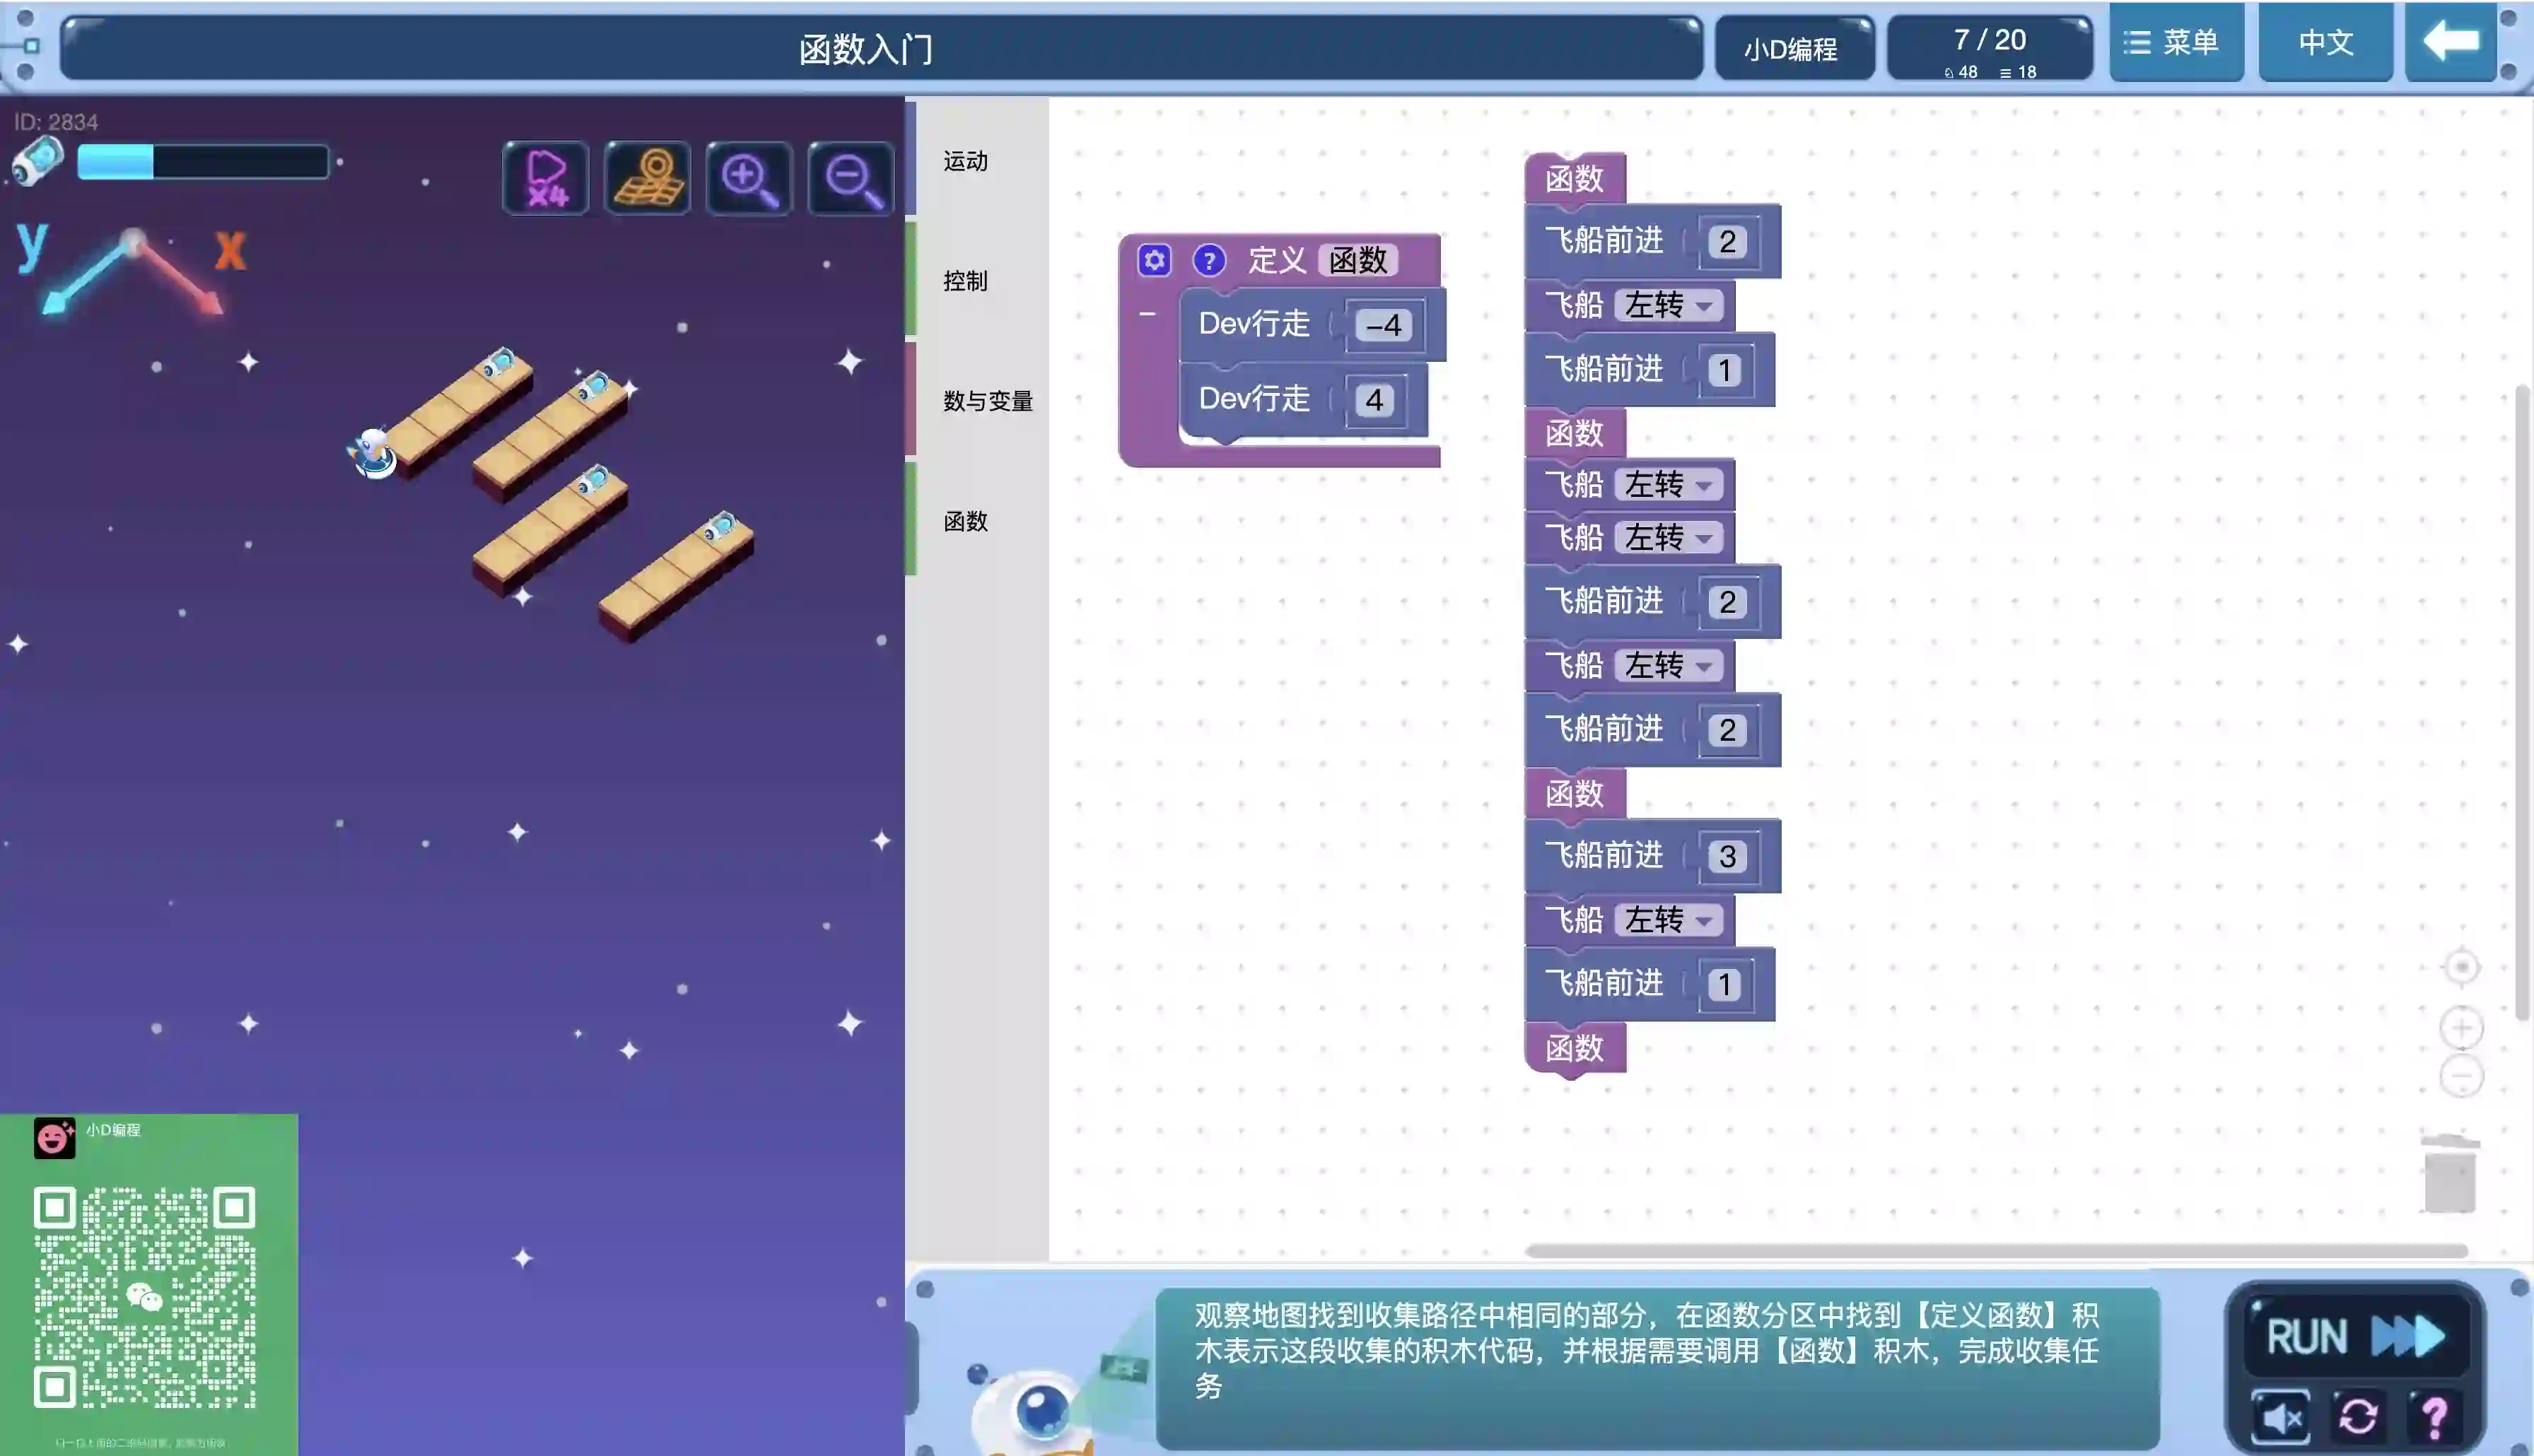The height and width of the screenshot is (1456, 2534).
Task: Click the purple help question mark
Action: [2434, 1416]
